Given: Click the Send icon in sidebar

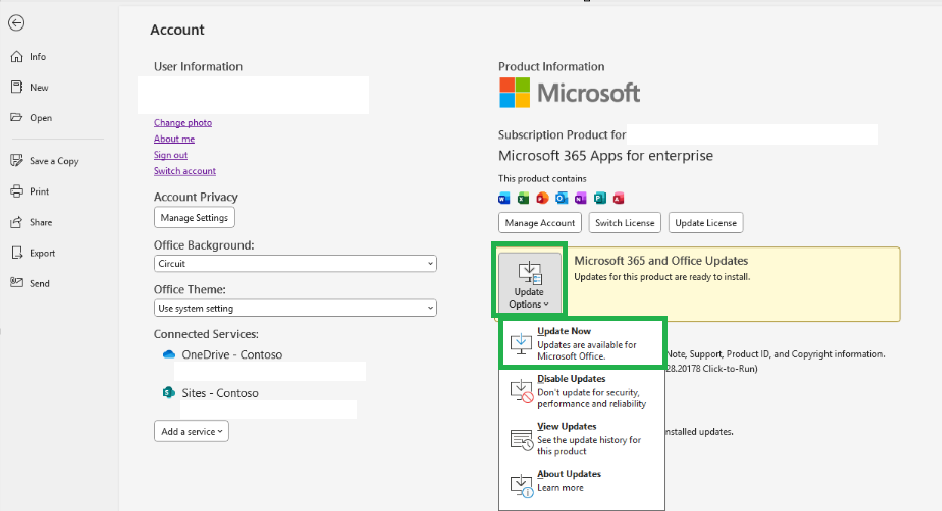Looking at the screenshot, I should click(16, 283).
